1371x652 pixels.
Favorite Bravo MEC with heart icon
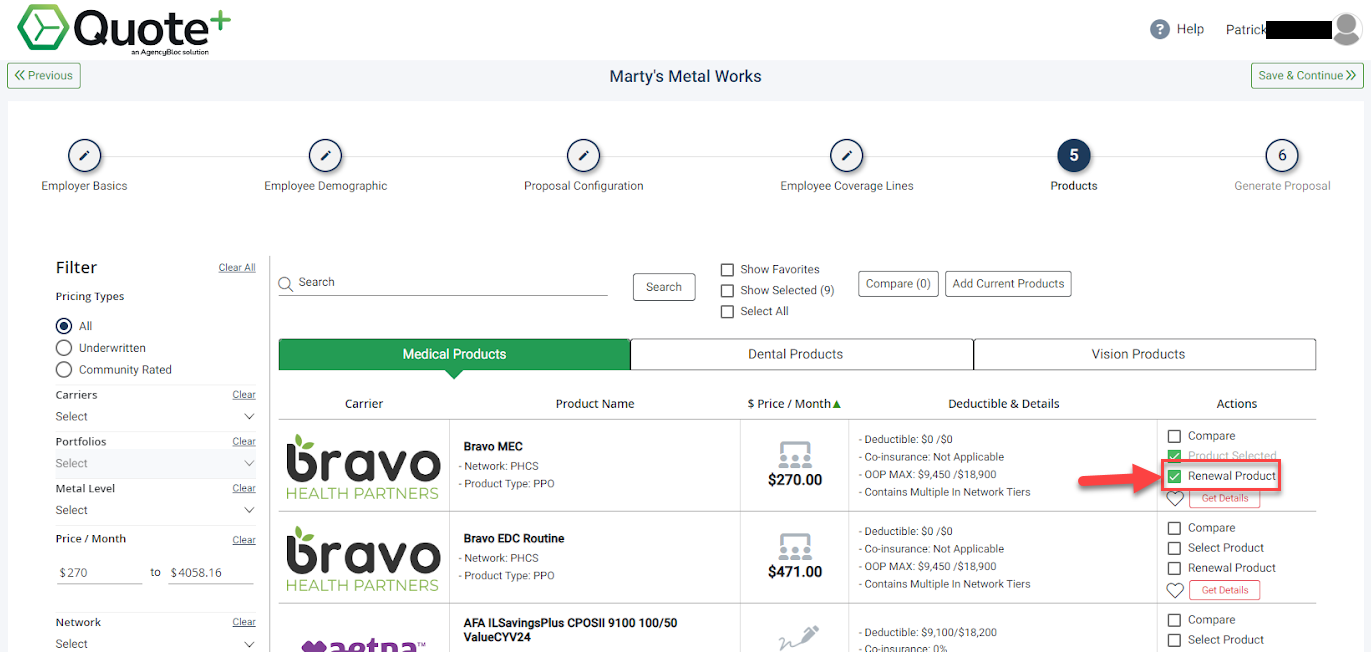(x=1175, y=498)
